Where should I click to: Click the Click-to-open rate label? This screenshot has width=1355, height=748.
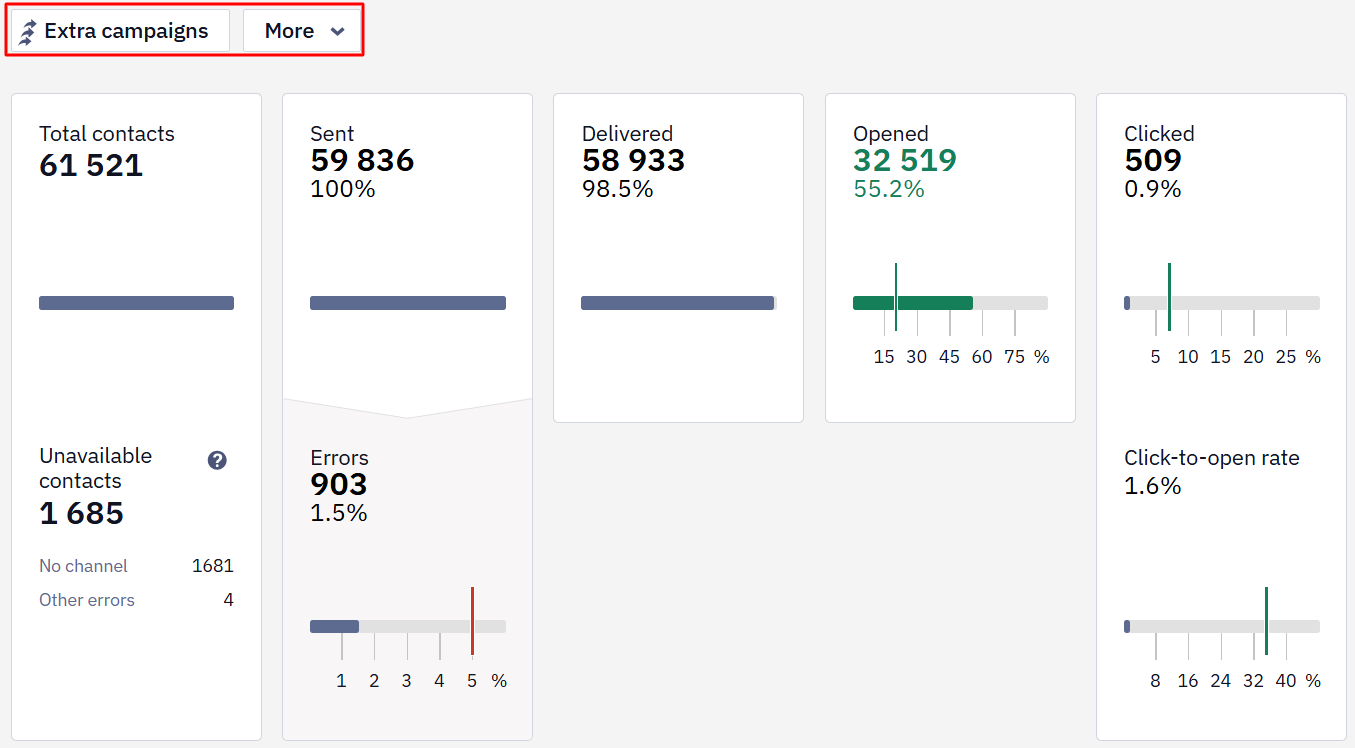1212,458
